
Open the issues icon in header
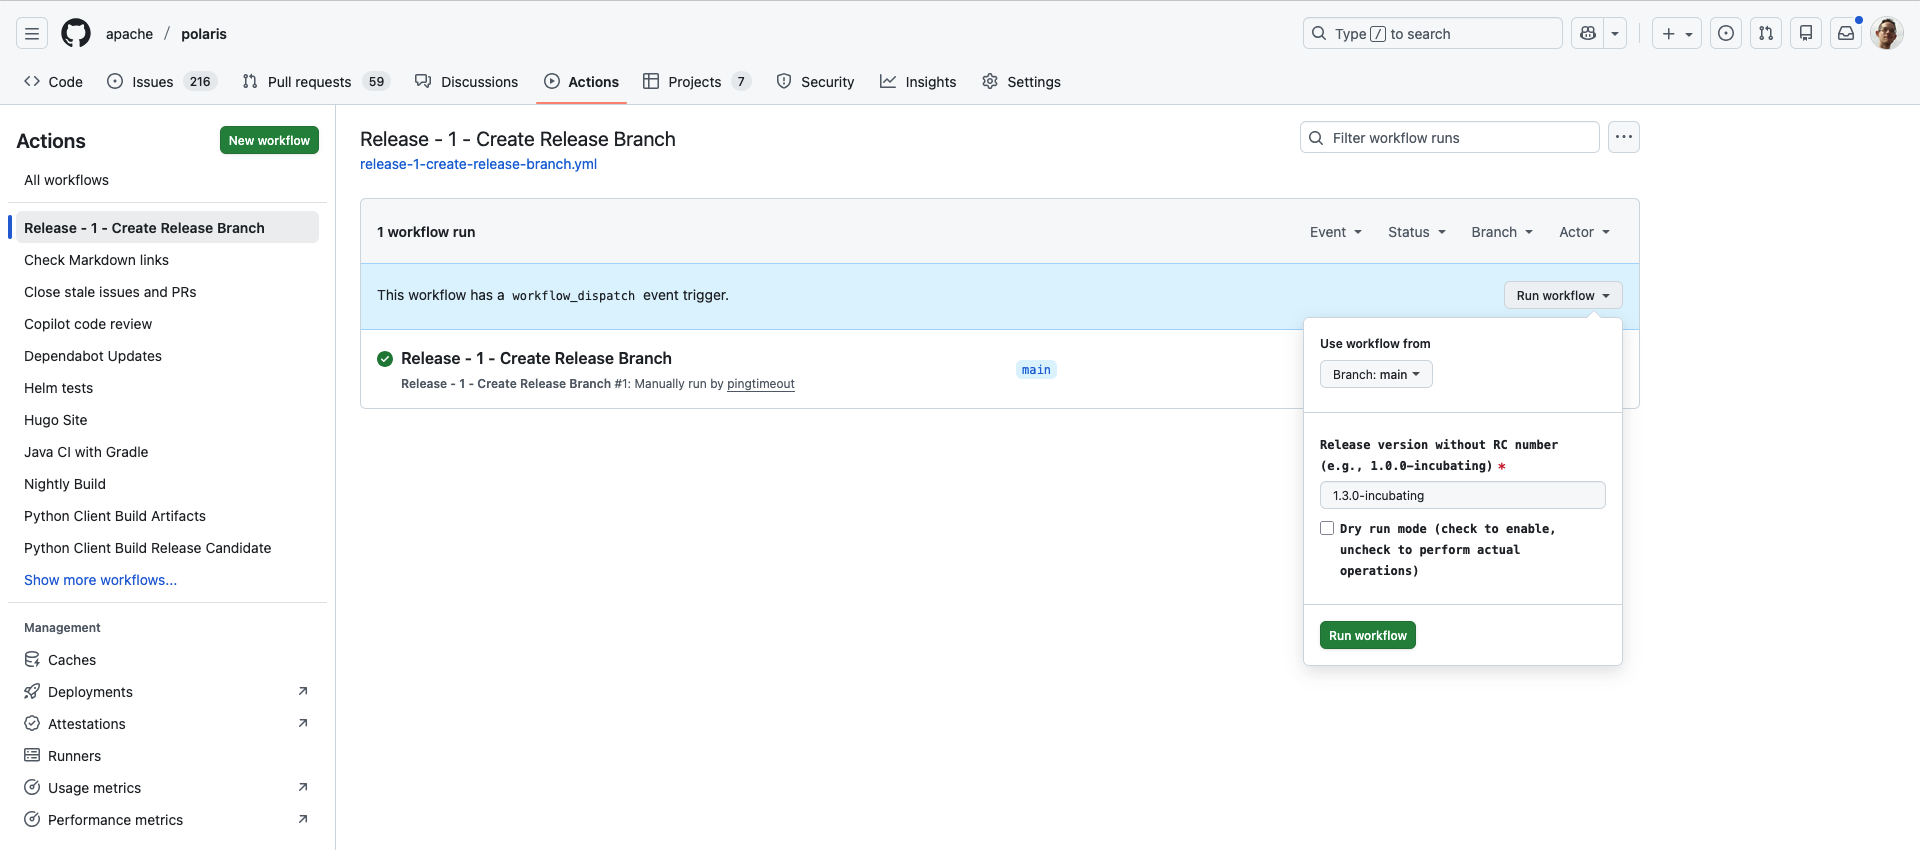(x=1726, y=34)
